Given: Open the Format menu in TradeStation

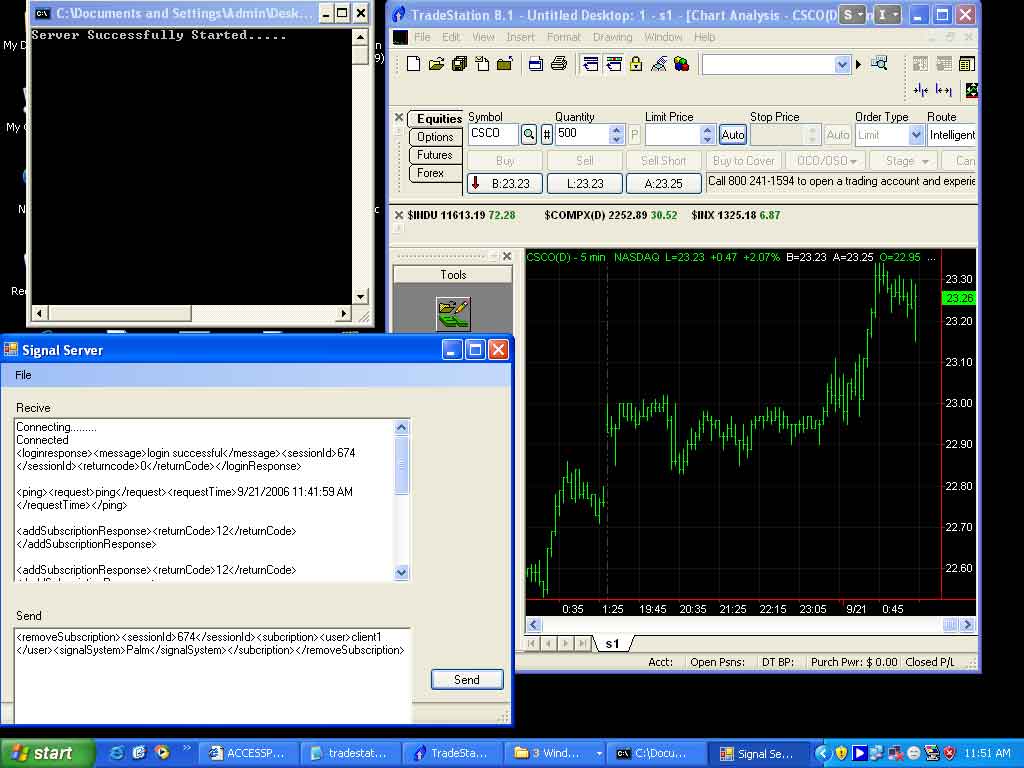Looking at the screenshot, I should point(564,37).
